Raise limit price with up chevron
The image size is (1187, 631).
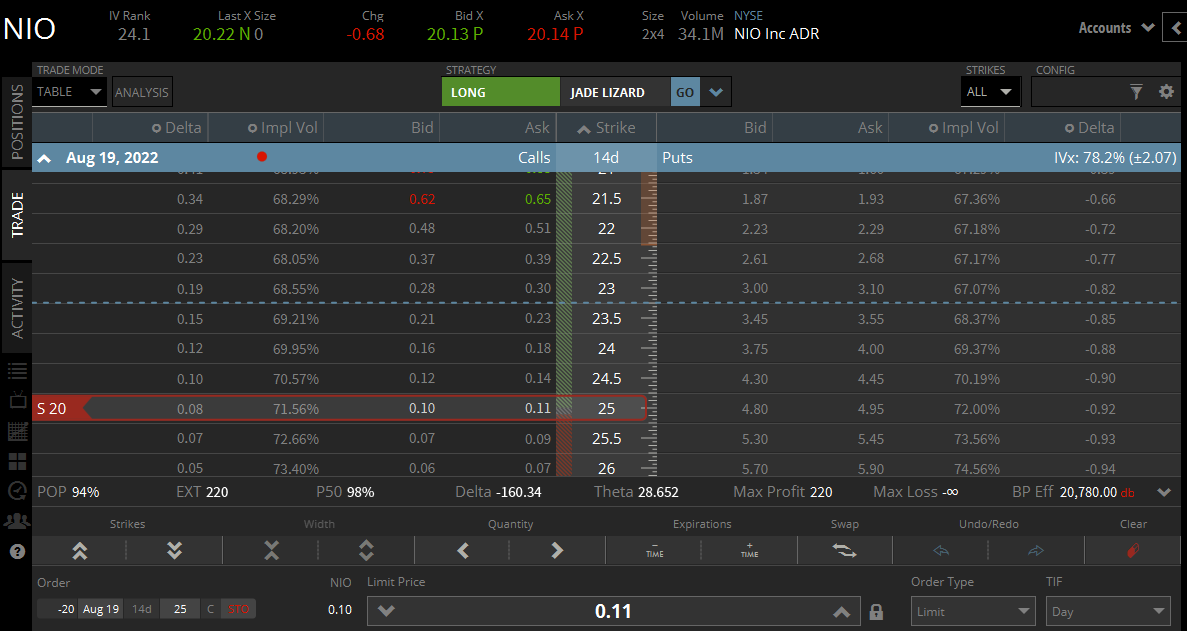(x=842, y=611)
